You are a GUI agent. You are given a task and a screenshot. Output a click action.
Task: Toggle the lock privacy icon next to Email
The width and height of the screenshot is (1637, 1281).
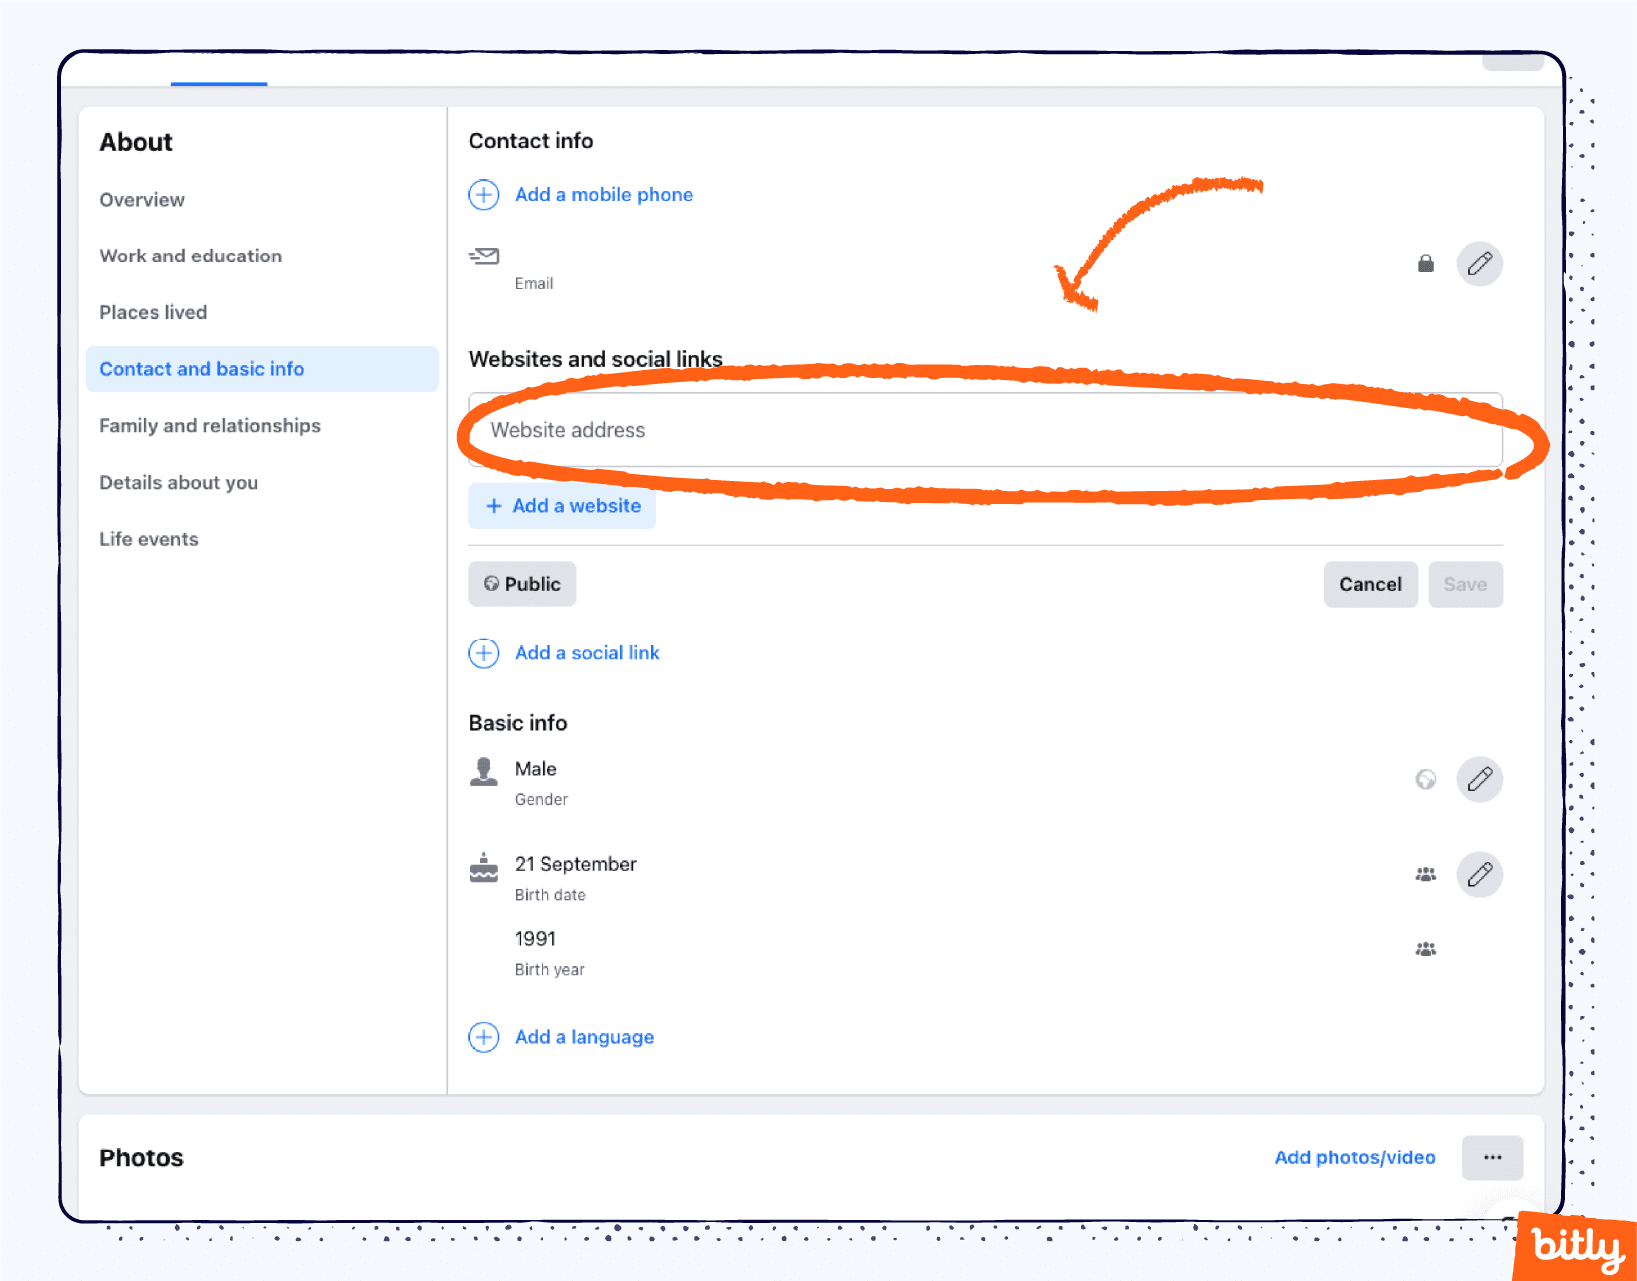1425,263
